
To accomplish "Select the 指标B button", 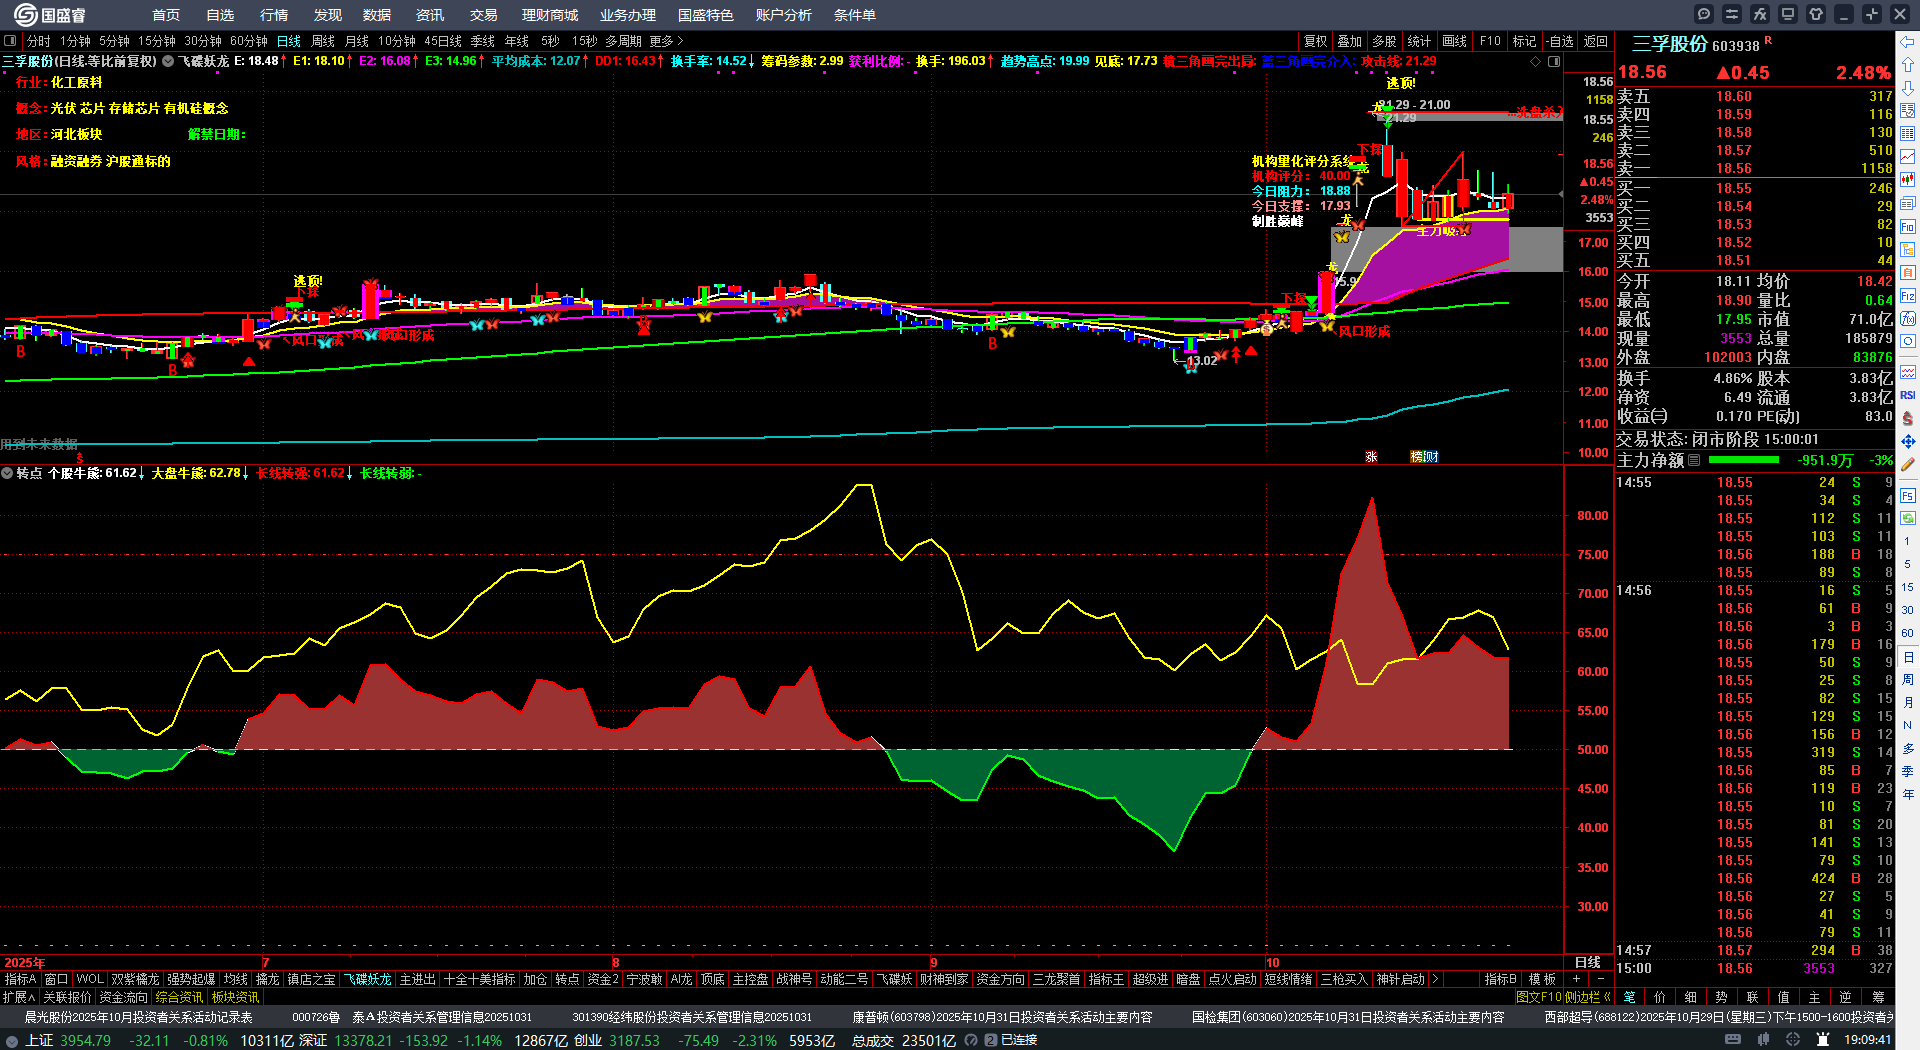I will pyautogui.click(x=1500, y=979).
